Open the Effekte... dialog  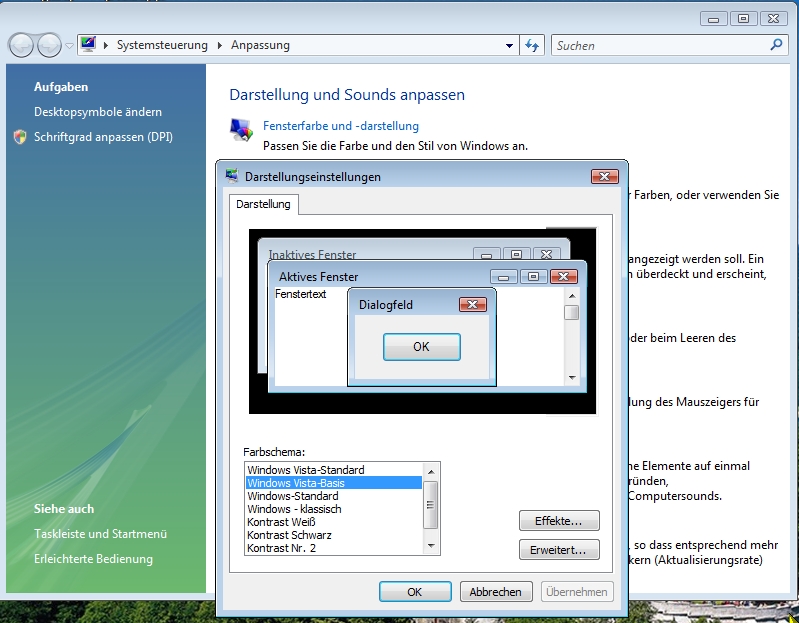point(559,521)
